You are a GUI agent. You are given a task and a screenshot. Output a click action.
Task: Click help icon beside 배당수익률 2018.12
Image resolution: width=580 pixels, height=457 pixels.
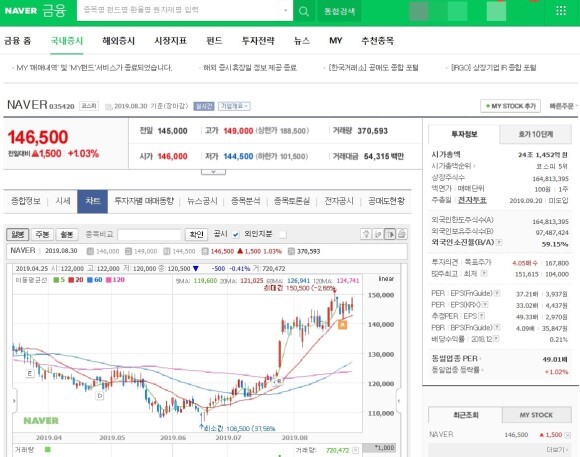coord(496,339)
